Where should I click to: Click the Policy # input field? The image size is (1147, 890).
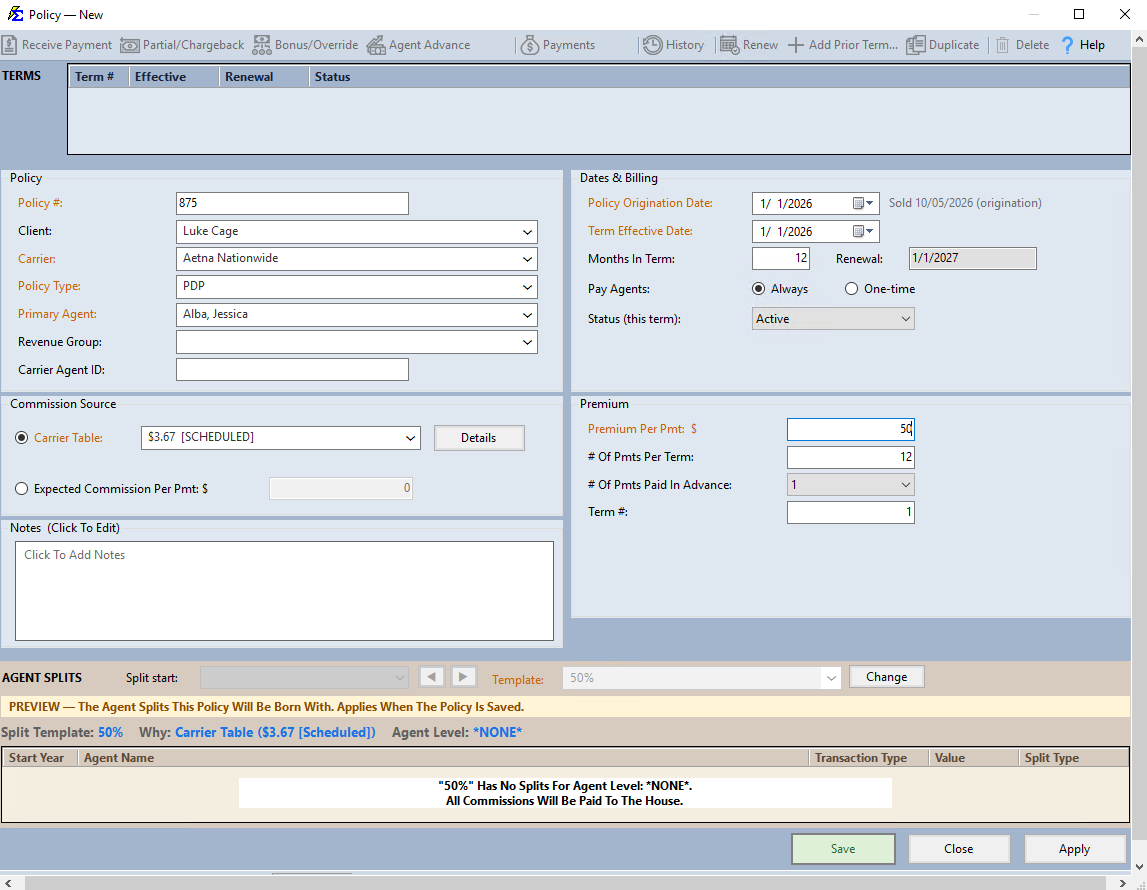point(292,203)
